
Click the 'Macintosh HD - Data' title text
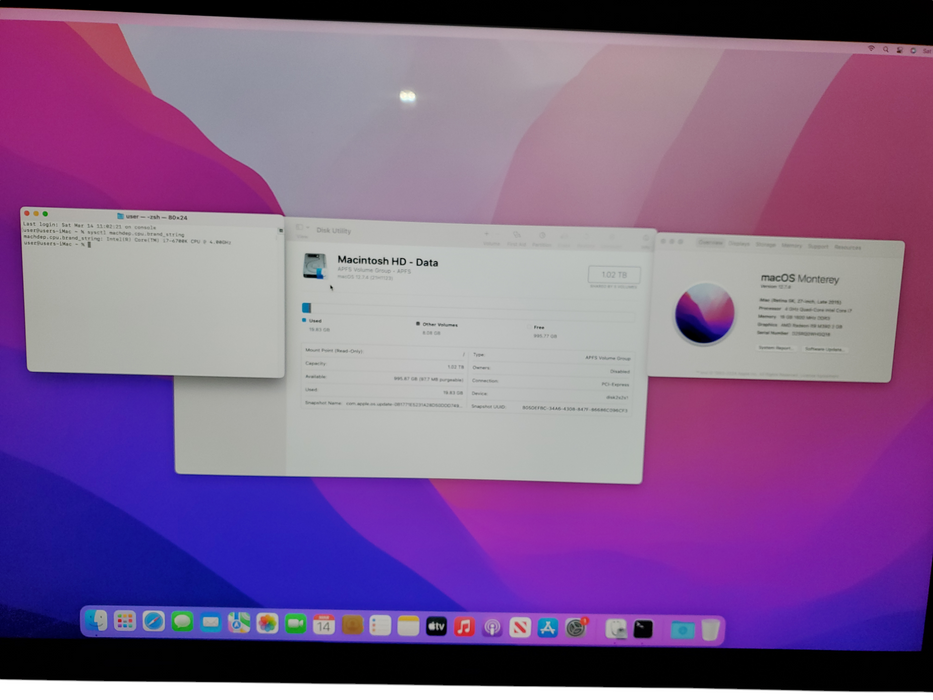click(387, 261)
